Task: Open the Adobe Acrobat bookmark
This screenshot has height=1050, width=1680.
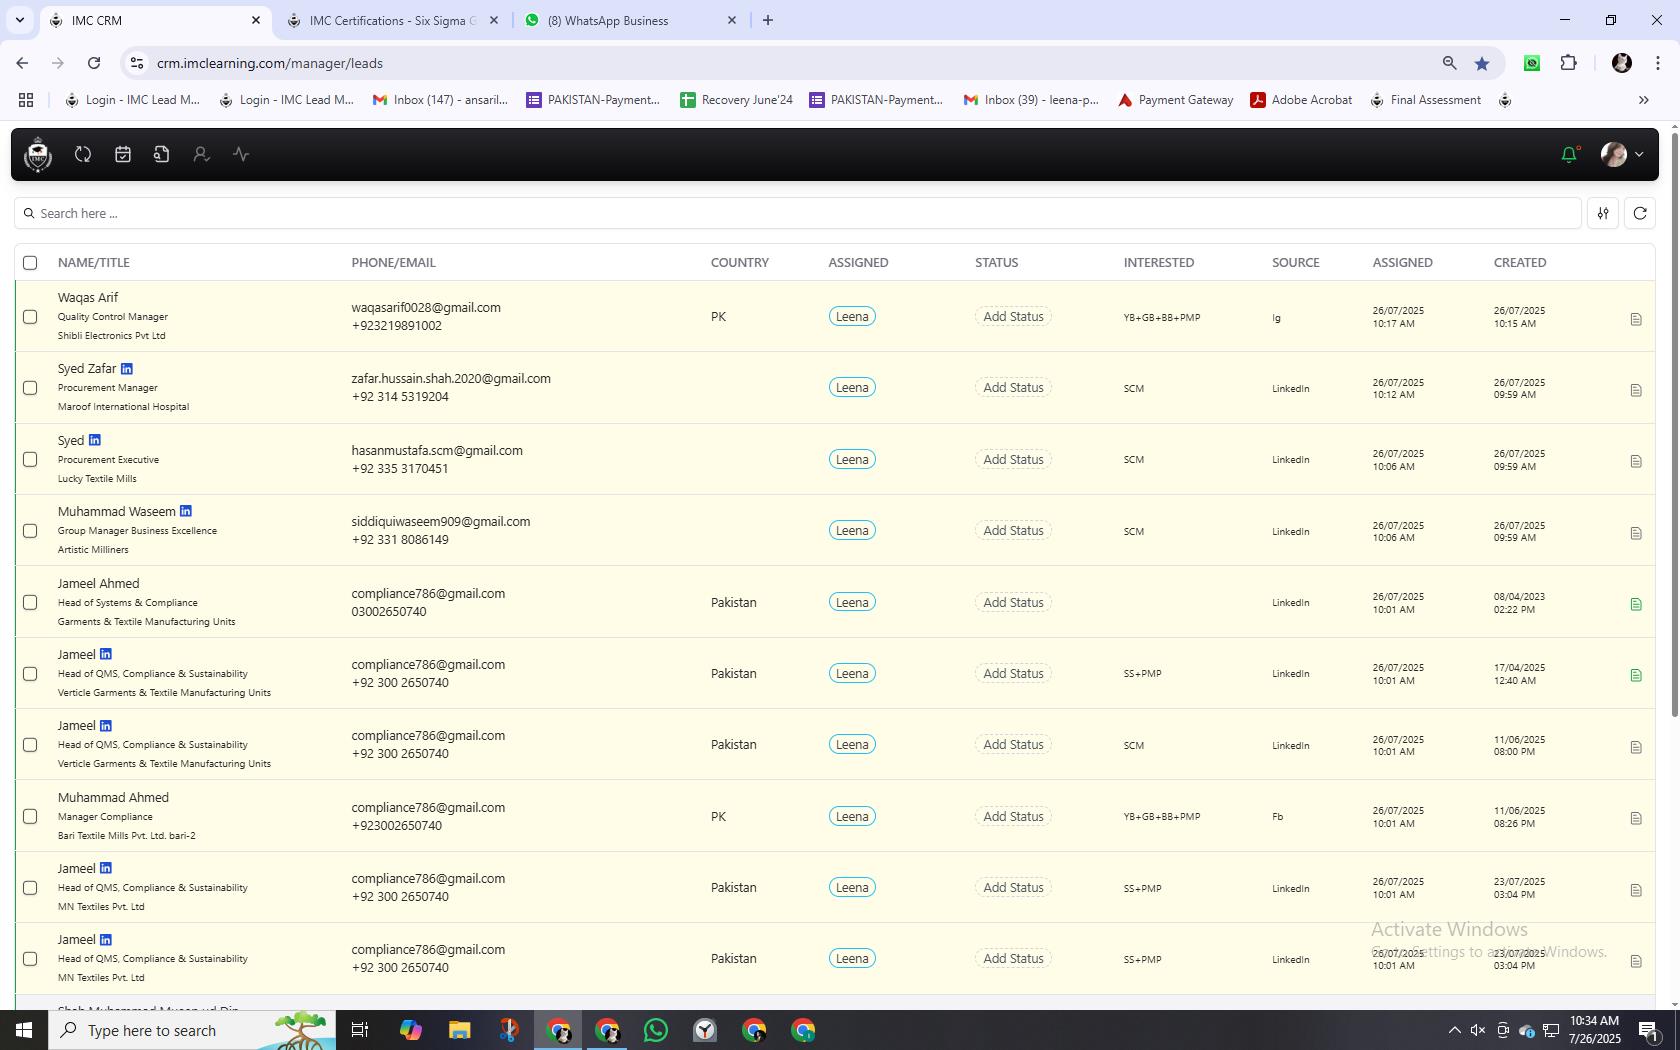Action: coord(1301,100)
